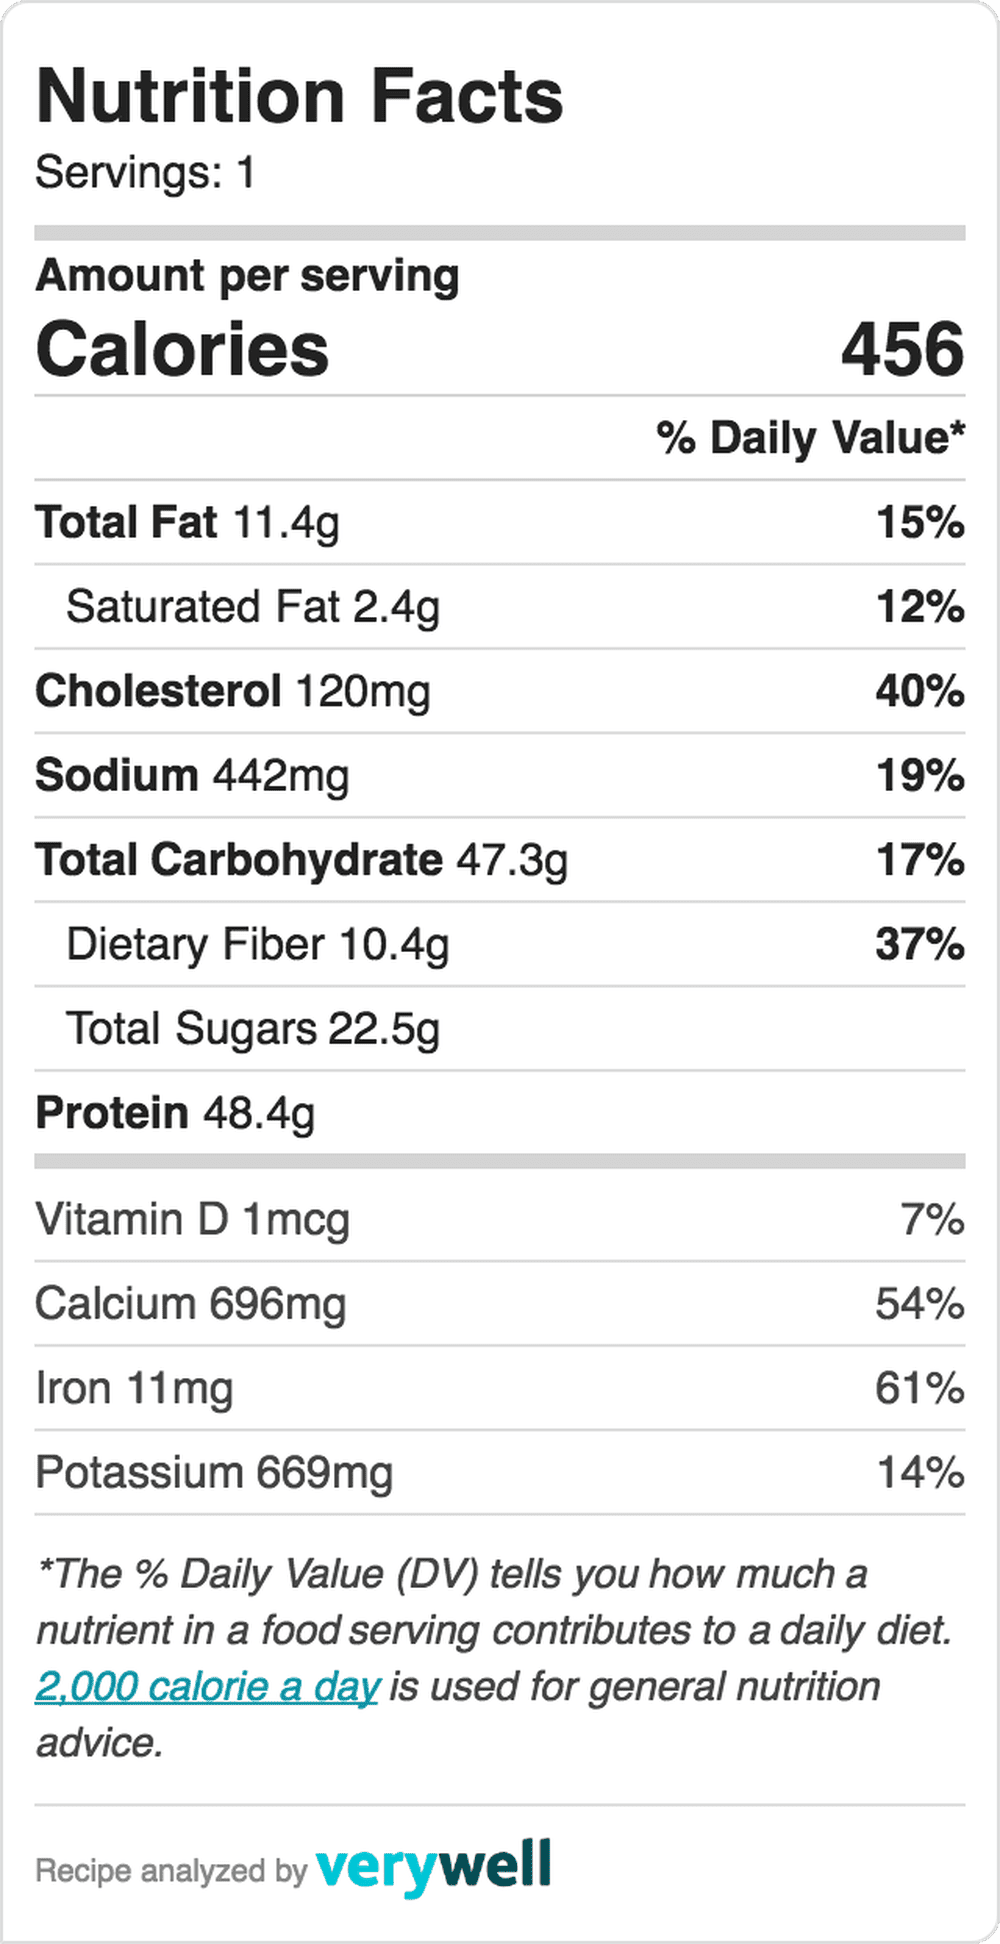Click the verywell logo
Viewport: 1000px width, 1944px height.
point(433,1866)
